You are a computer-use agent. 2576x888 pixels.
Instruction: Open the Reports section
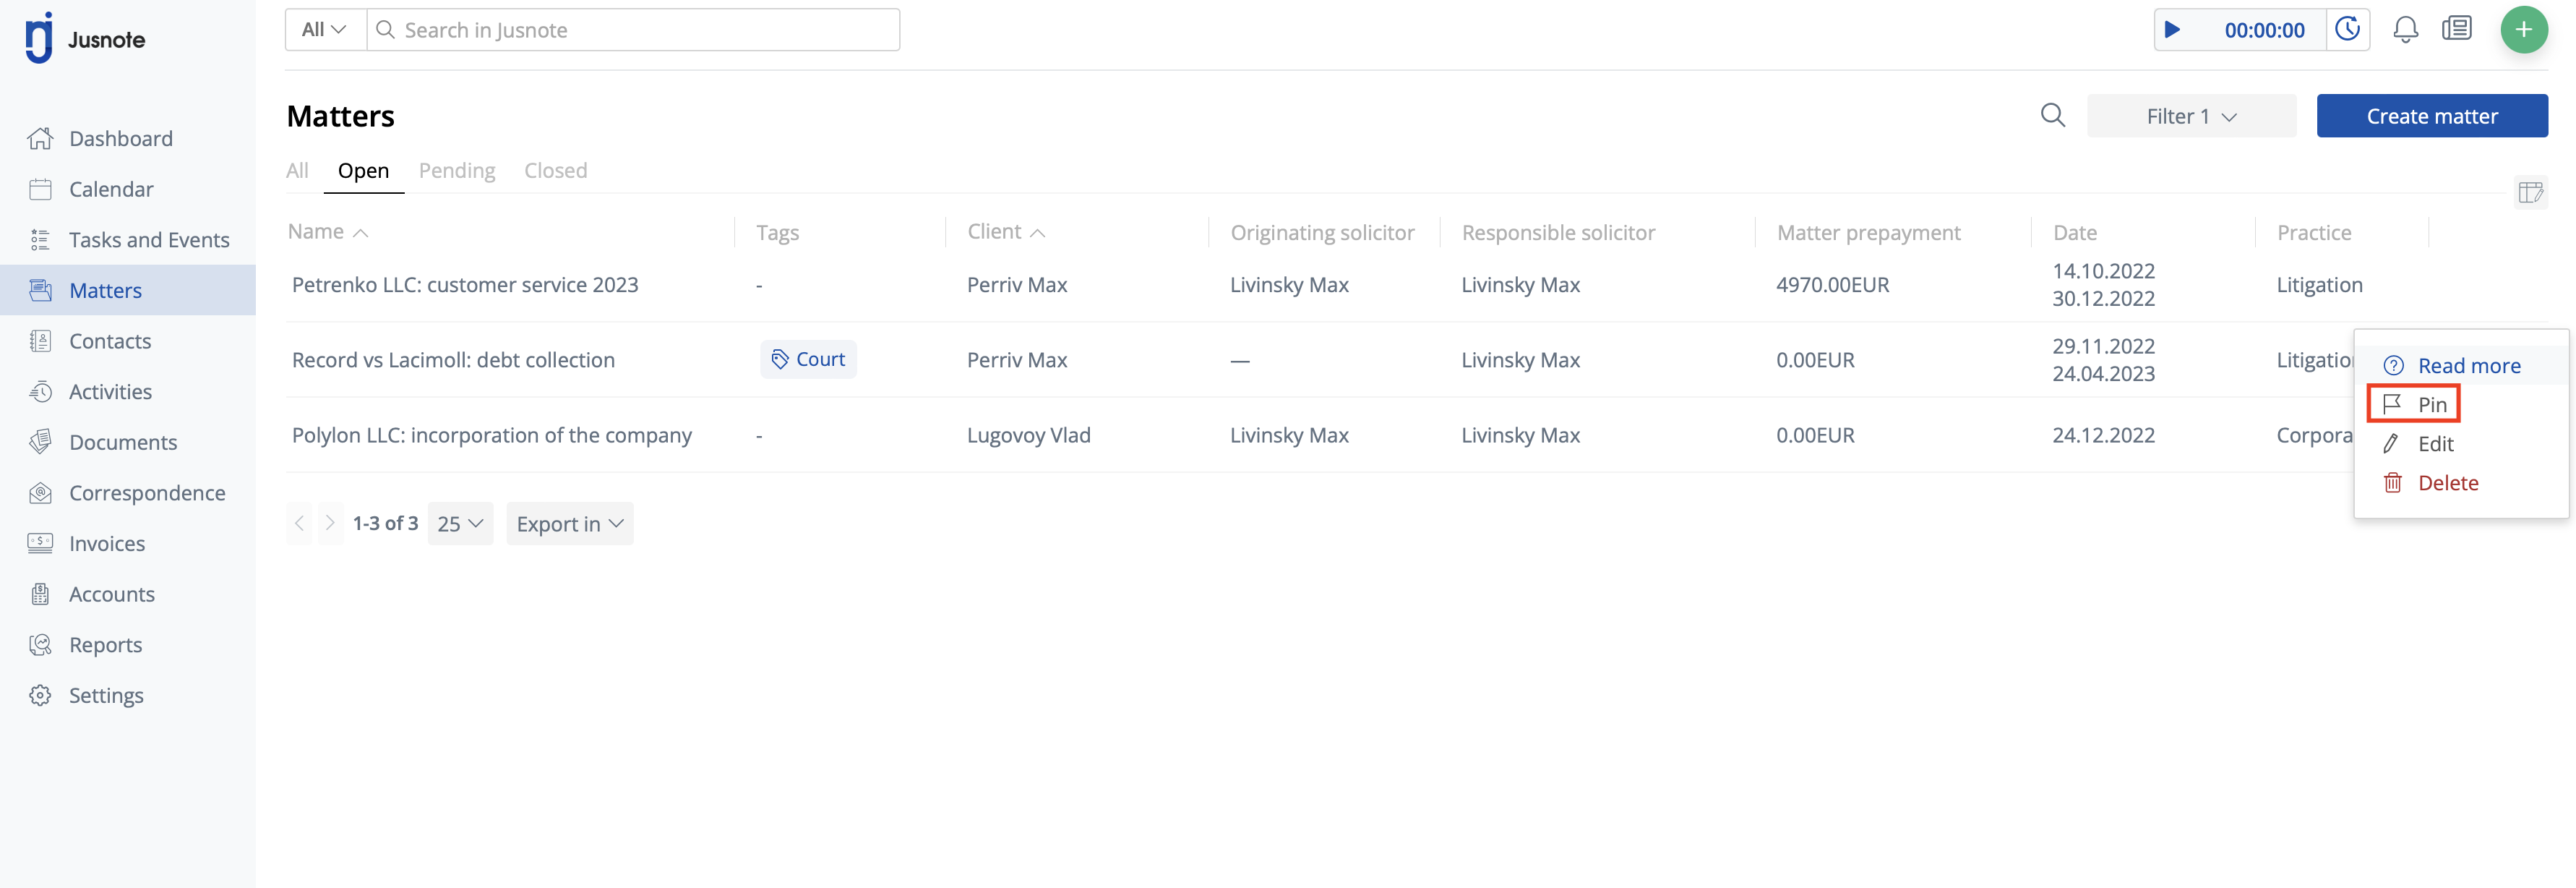pos(105,645)
